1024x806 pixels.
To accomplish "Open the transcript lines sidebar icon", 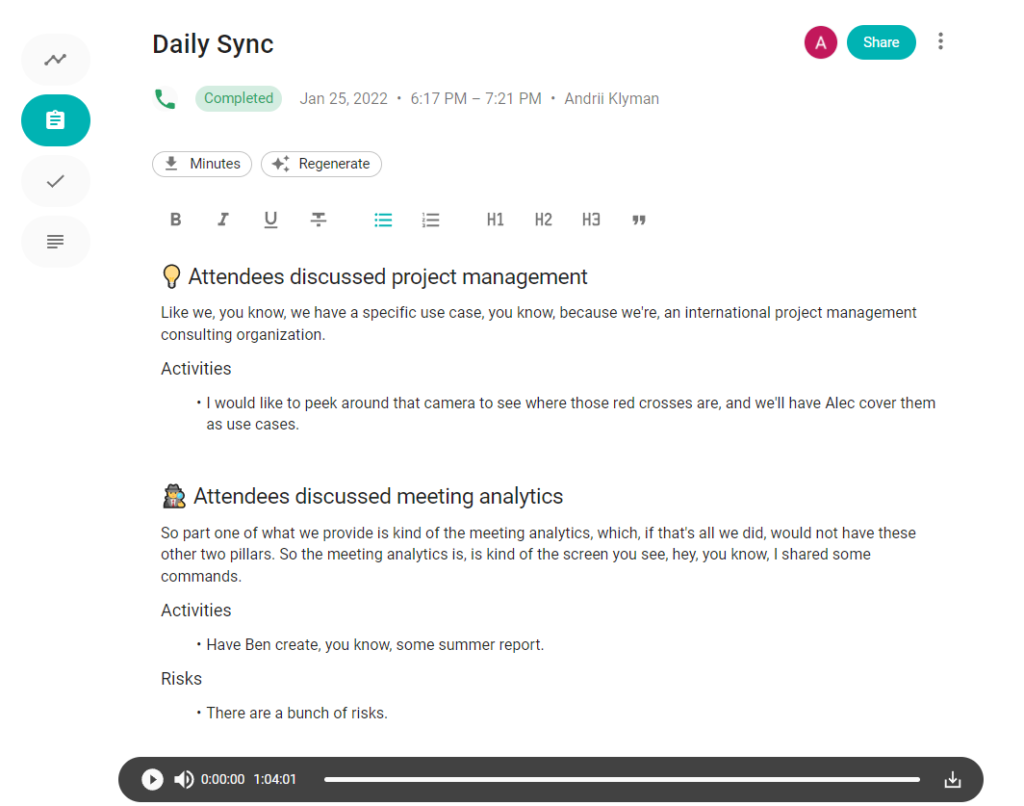I will coord(56,242).
